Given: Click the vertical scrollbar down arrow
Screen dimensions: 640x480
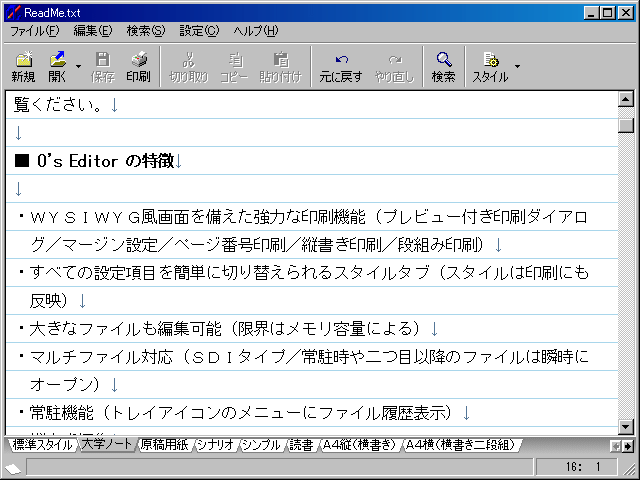Looking at the screenshot, I should coord(626,427).
